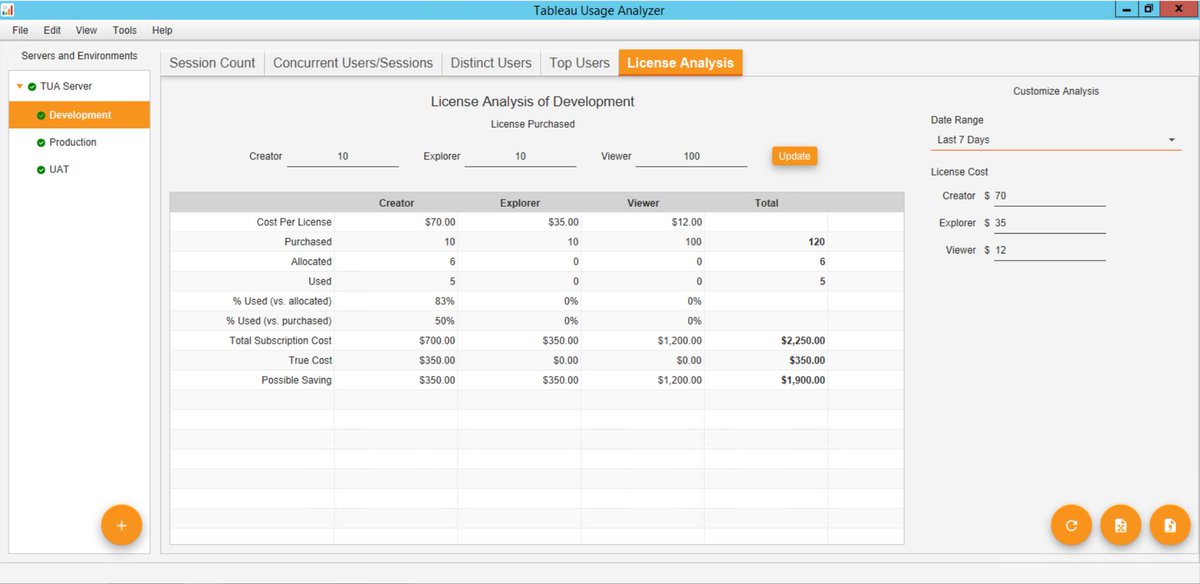Click the Excel export file button
Screen dimensions: 1200x584
point(1120,525)
